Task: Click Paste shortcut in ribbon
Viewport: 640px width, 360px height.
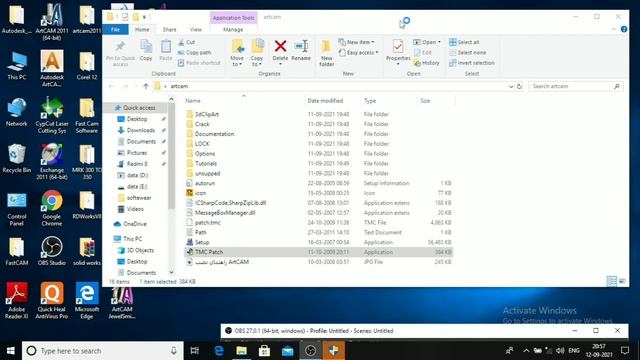Action: tap(199, 63)
